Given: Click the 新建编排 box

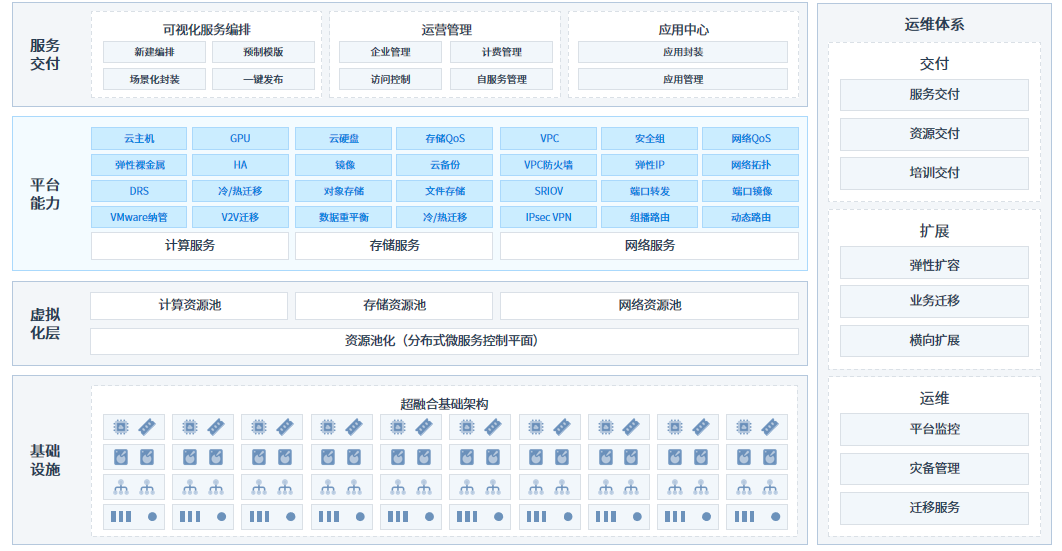Looking at the screenshot, I should click(x=154, y=52).
